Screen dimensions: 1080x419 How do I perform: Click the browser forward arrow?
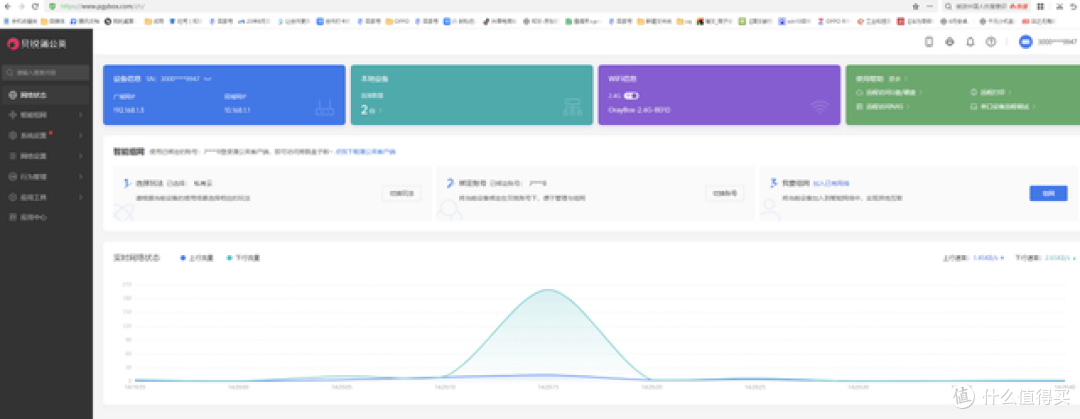[21, 6]
